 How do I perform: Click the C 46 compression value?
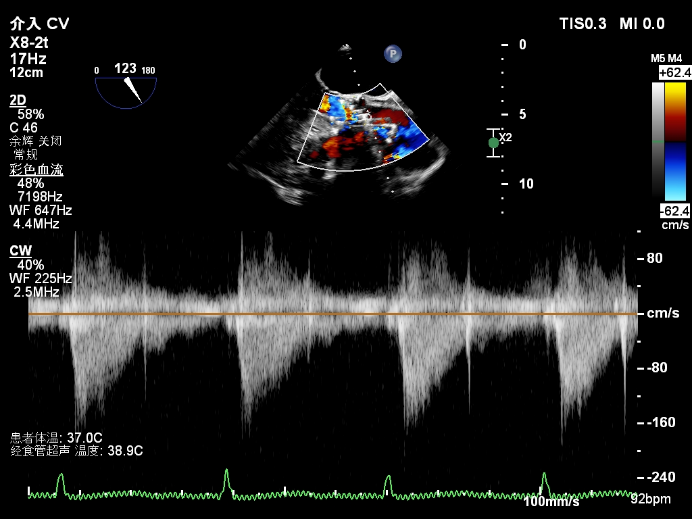(23, 128)
